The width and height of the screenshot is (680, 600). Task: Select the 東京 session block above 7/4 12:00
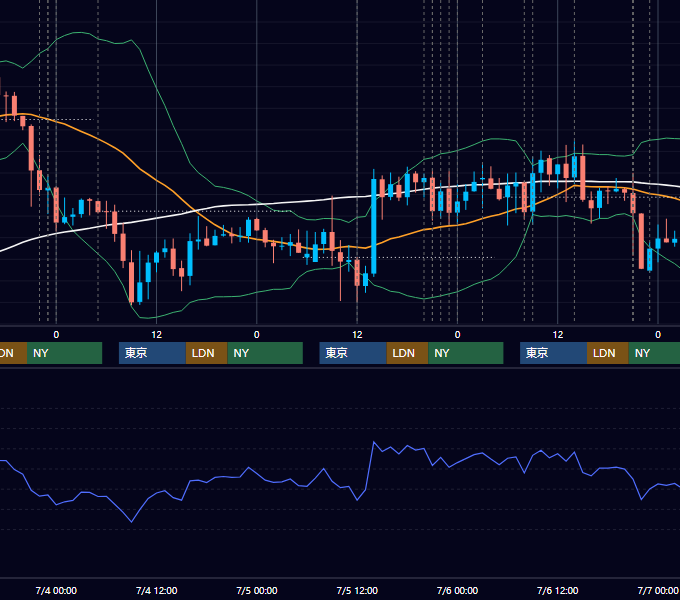click(152, 353)
